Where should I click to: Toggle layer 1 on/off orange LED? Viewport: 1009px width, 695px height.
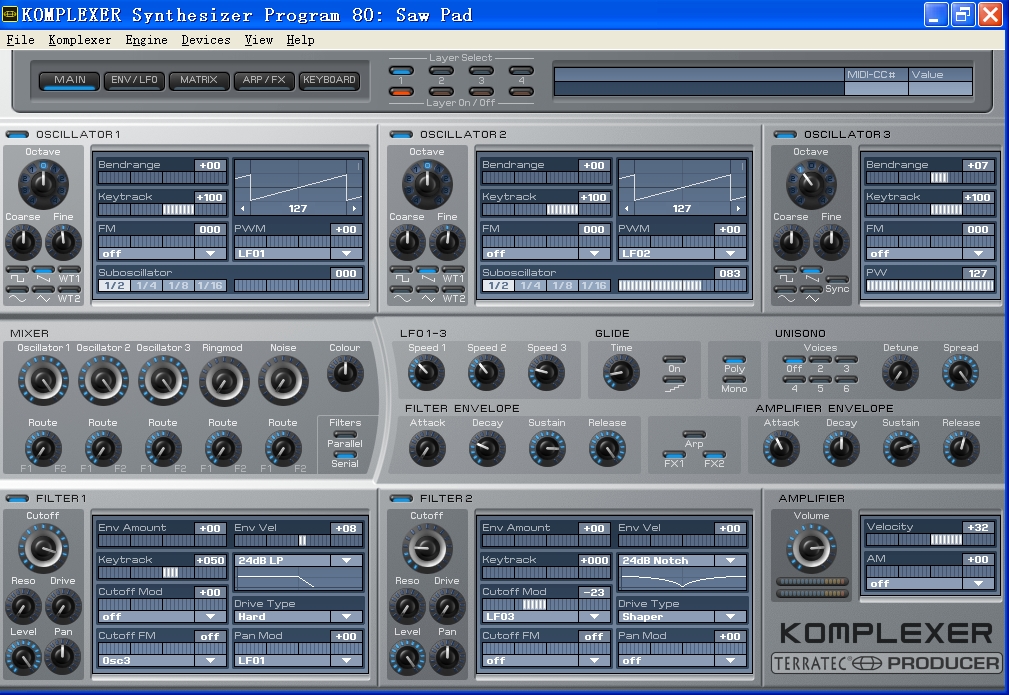point(402,92)
